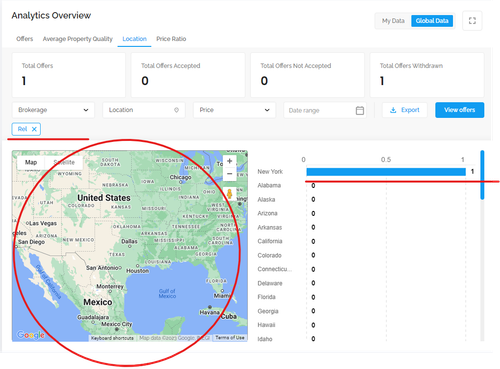Screen dimensions: 500x369
Task: Switch to My Data view
Action: (393, 21)
